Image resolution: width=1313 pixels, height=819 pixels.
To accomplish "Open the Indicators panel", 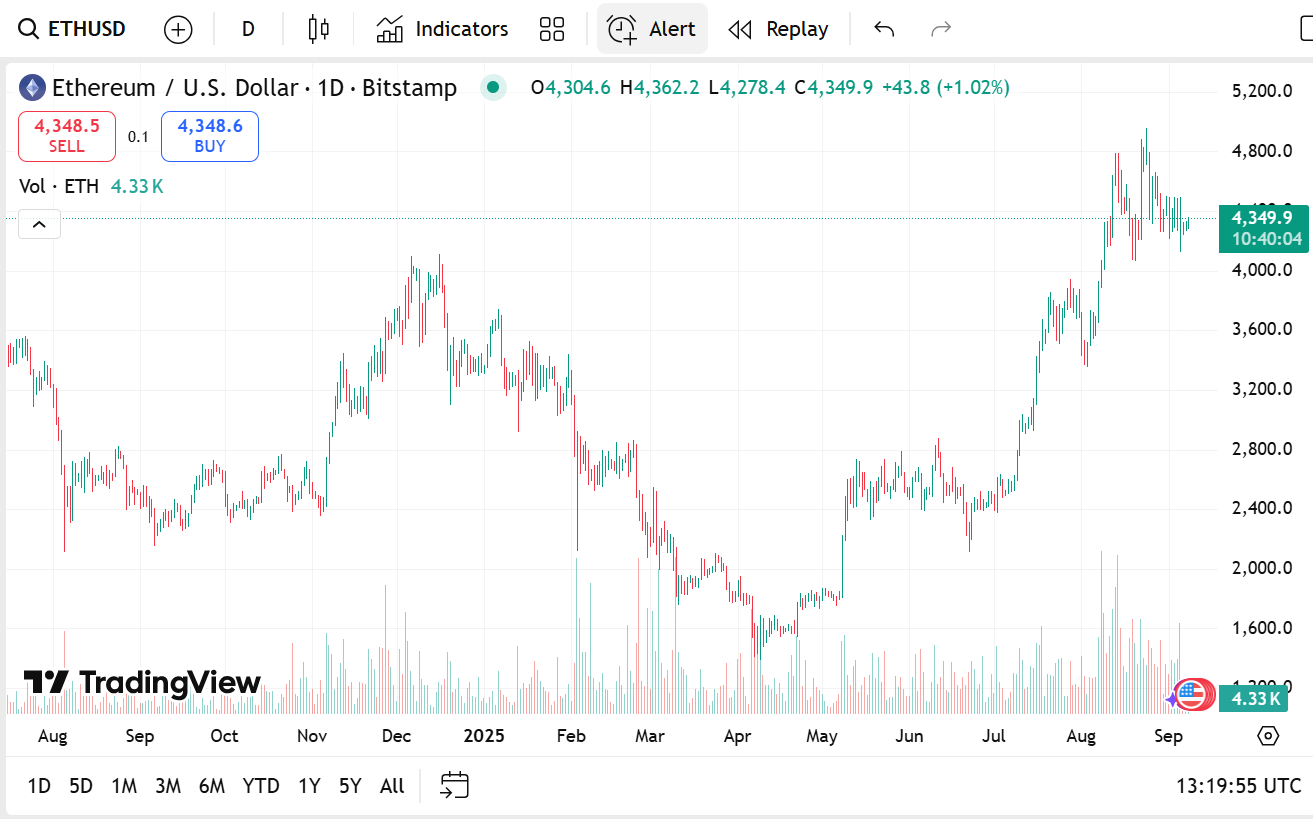I will pos(442,29).
